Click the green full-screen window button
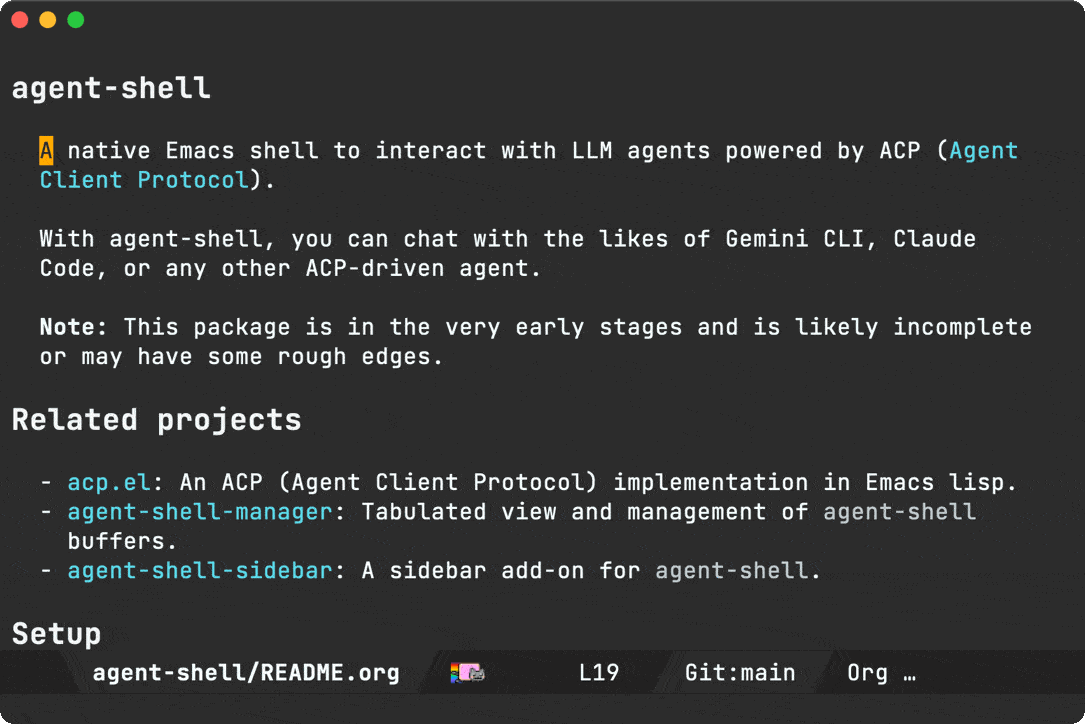Screen dimensions: 1085x724 click(75, 20)
